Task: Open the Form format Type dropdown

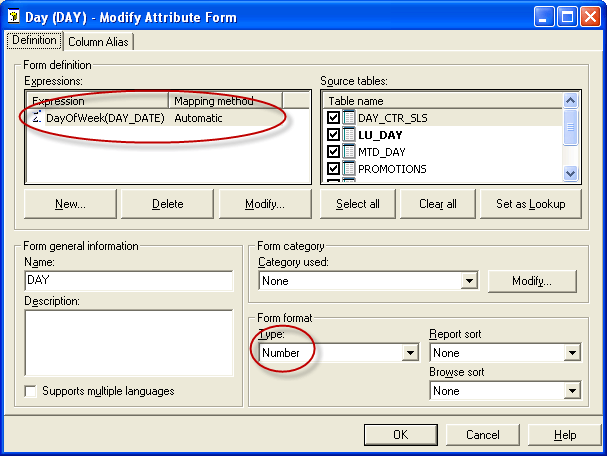Action: [409, 353]
